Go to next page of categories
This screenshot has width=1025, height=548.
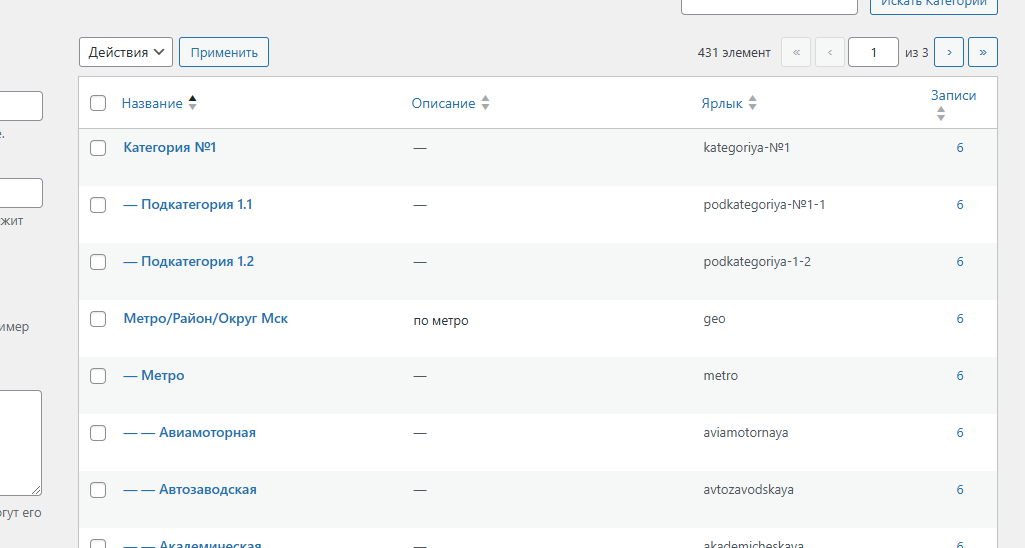tap(948, 52)
